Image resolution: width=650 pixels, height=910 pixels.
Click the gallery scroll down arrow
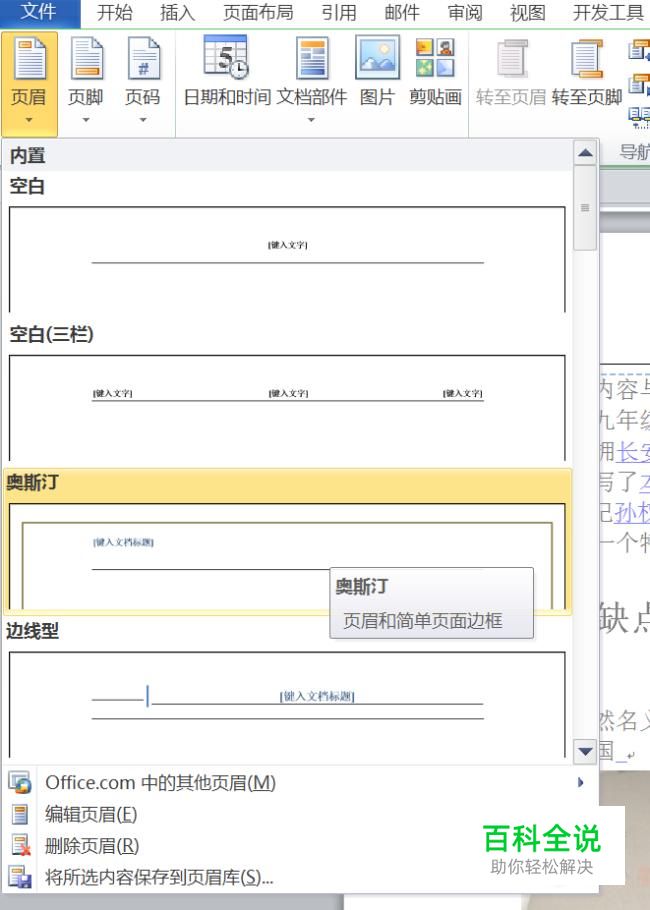coord(585,752)
